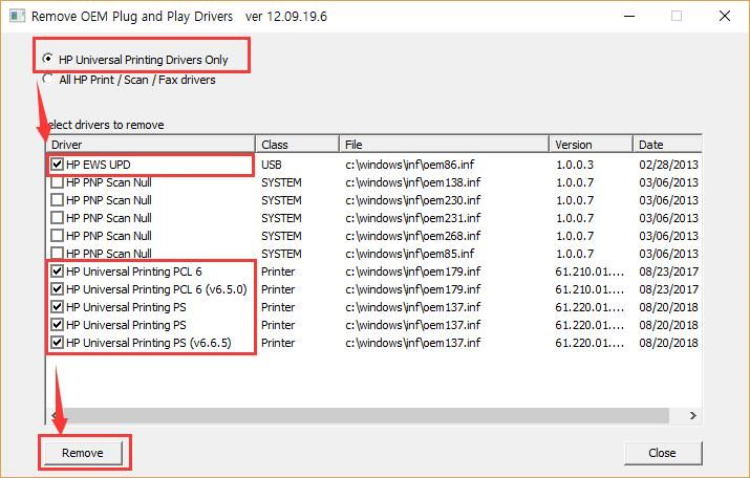
Task: Check HP PNP Scan Null for oem230.inf
Action: click(x=57, y=200)
